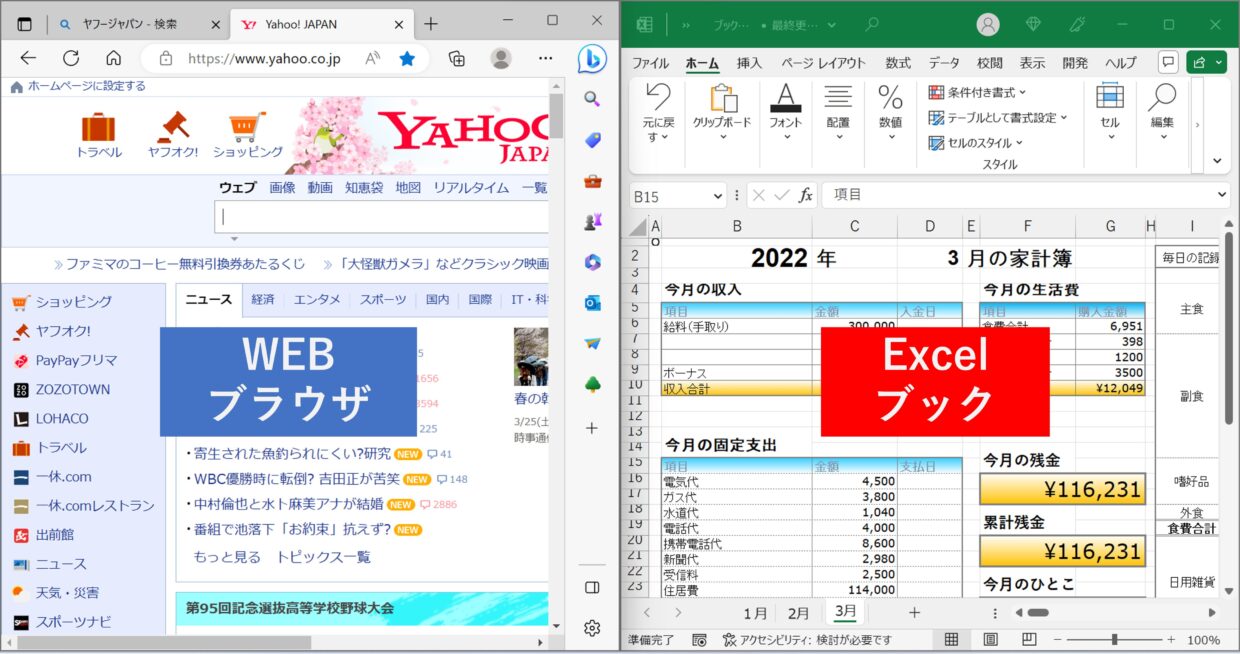Switch Excel to Page Layout view
The height and width of the screenshot is (654, 1240).
[990, 640]
